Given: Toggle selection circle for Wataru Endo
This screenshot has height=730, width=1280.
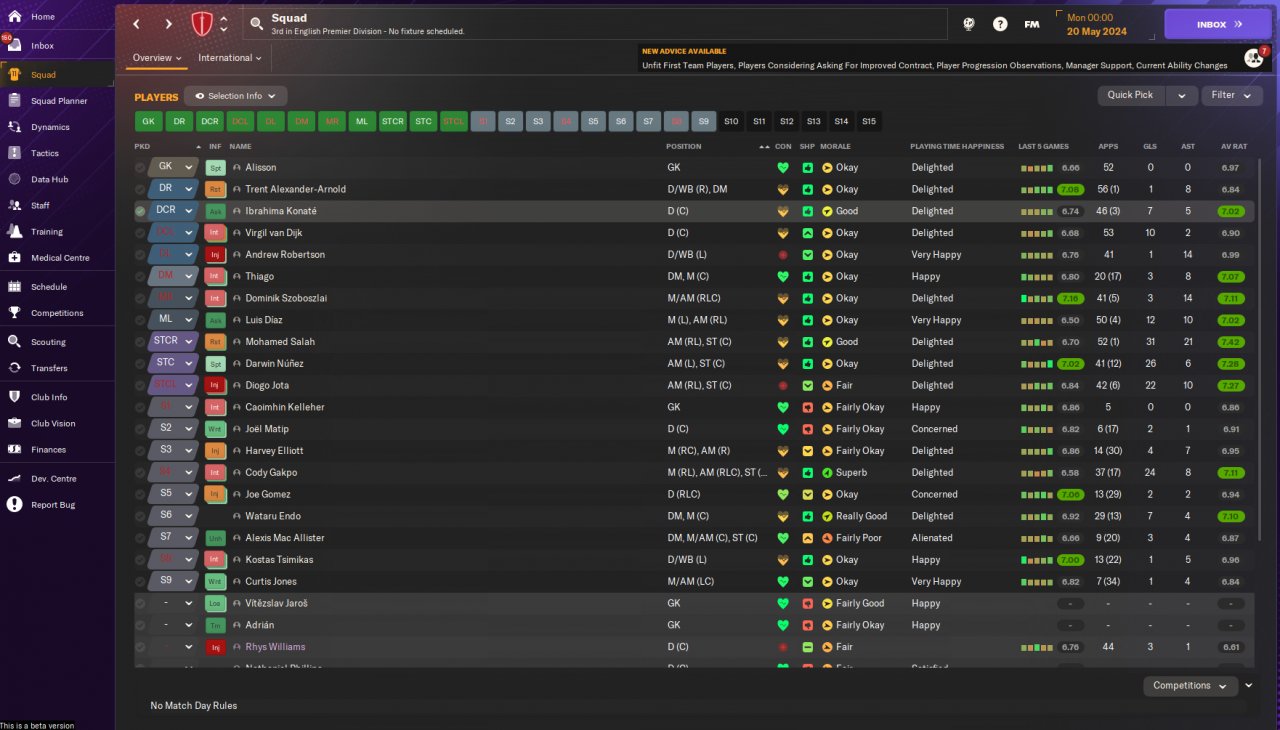Looking at the screenshot, I should 140,516.
